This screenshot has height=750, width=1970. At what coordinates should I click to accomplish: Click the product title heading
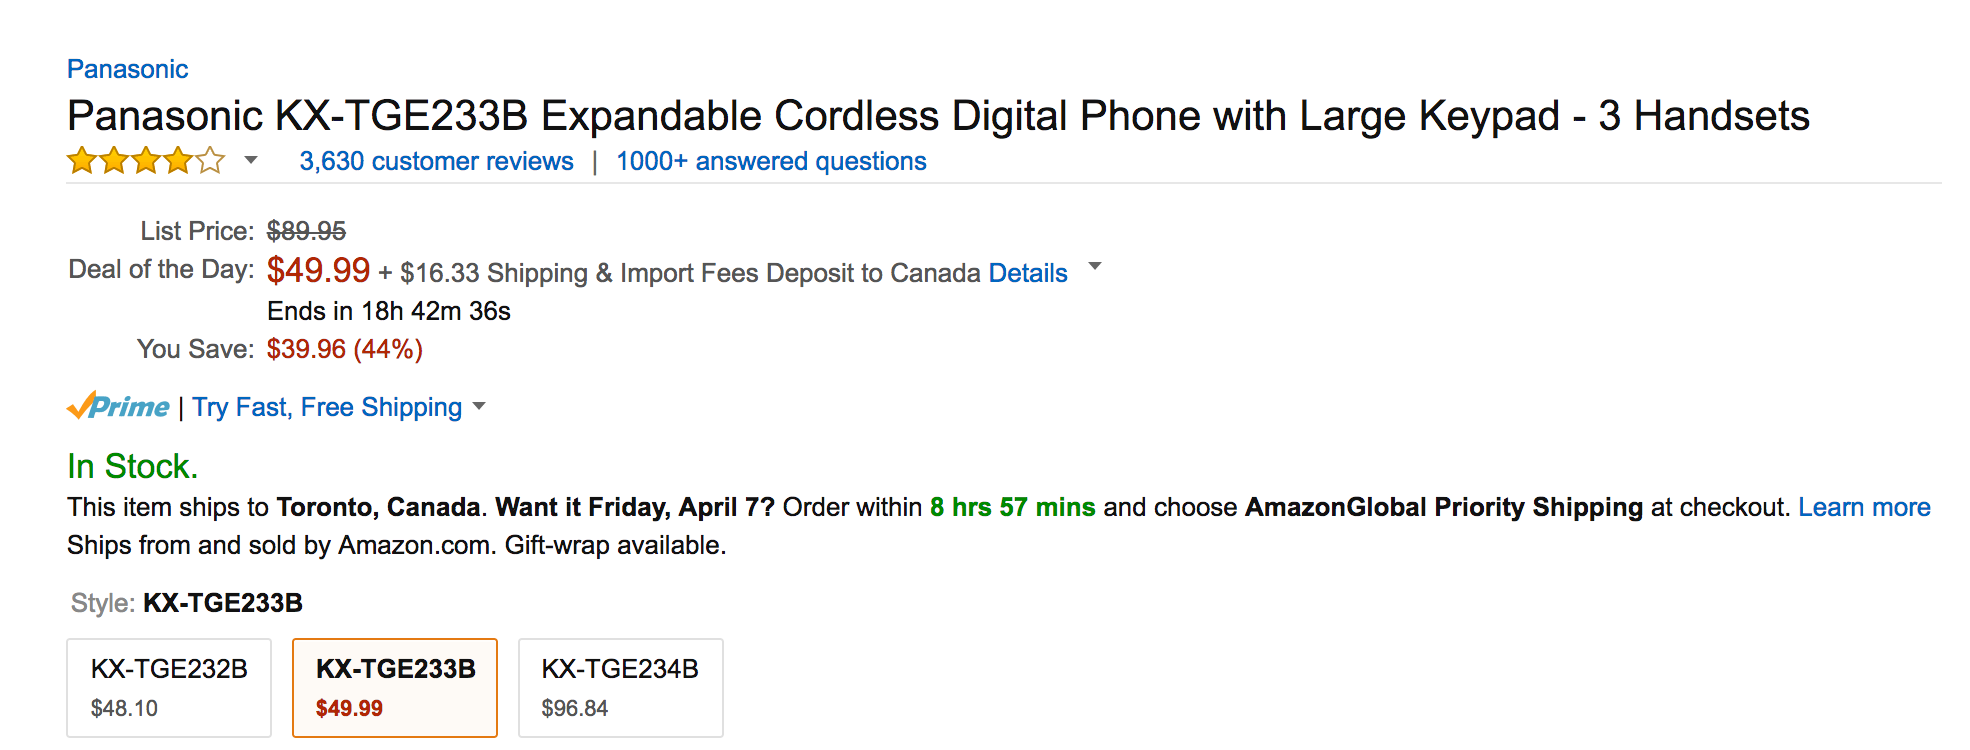938,116
